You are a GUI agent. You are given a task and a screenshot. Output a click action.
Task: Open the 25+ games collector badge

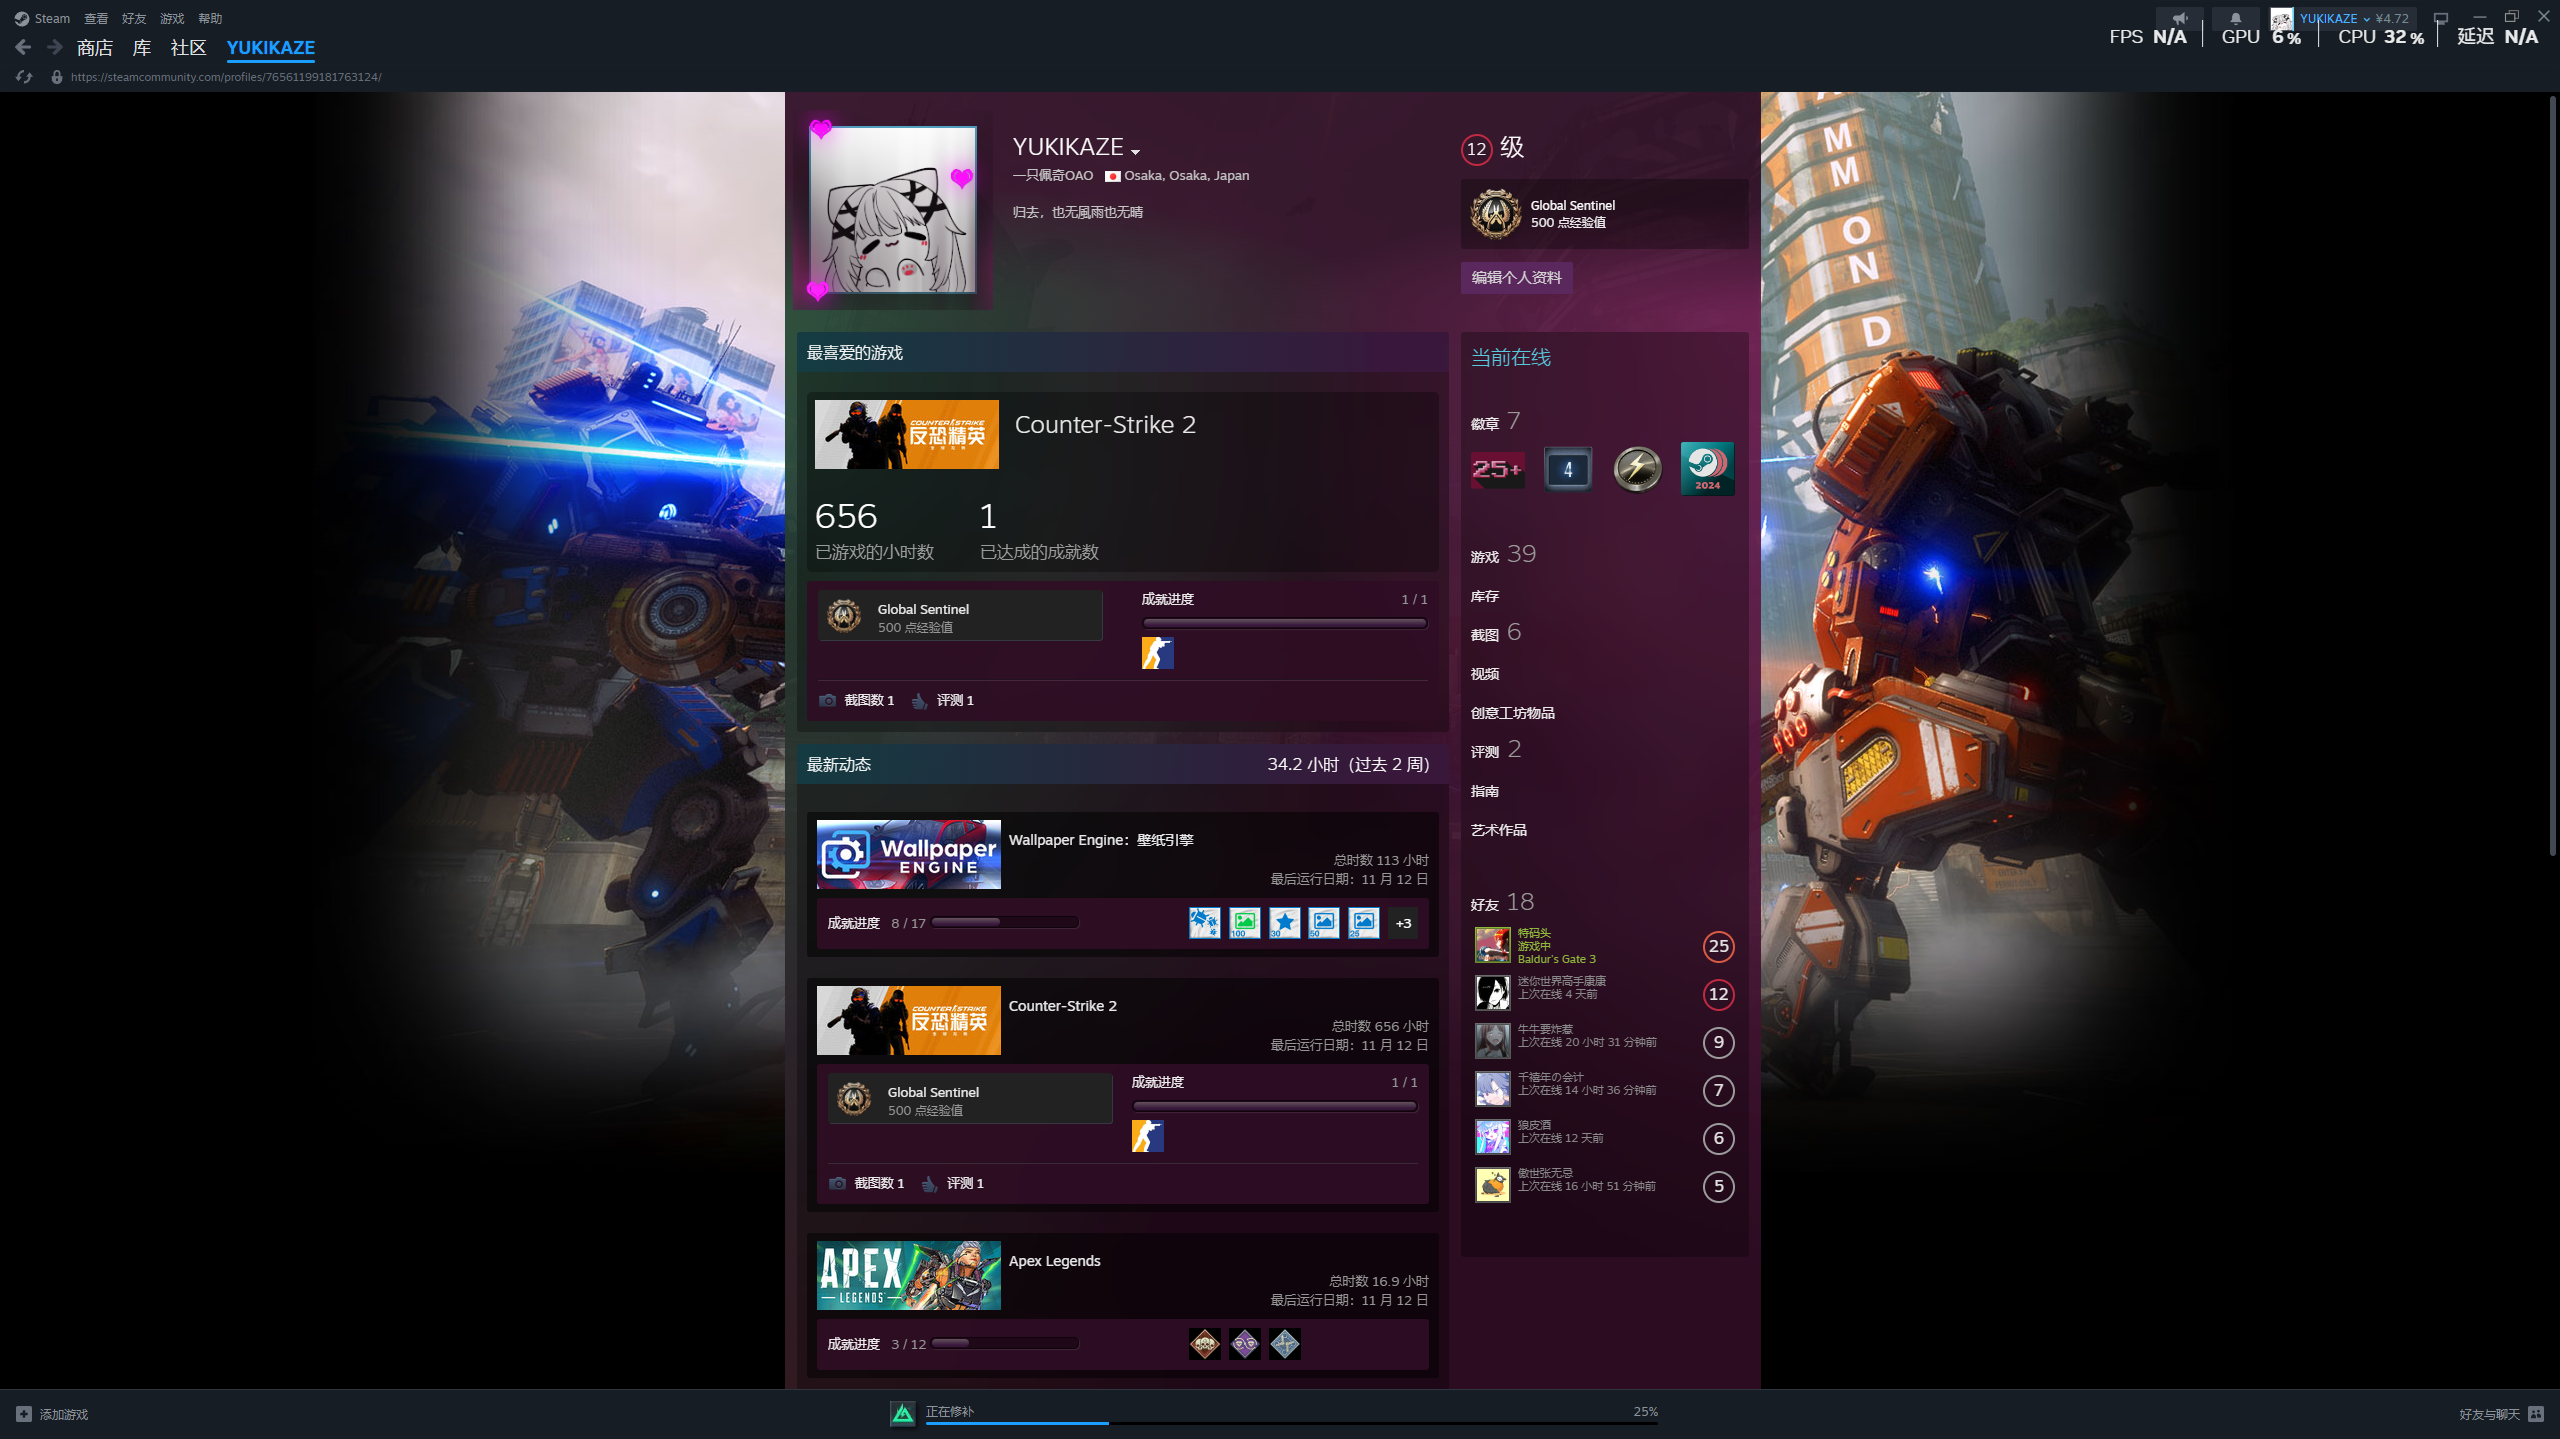1497,468
